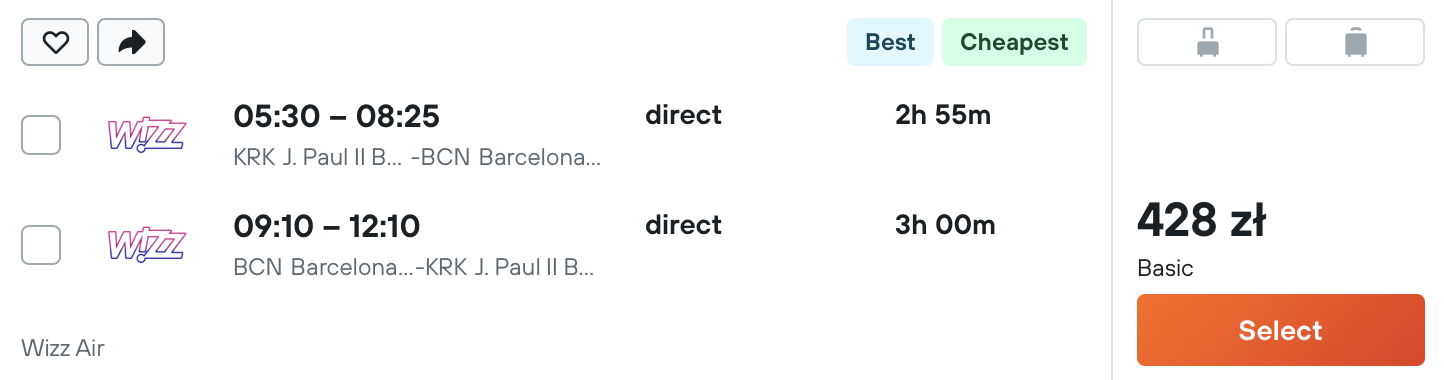
Task: Click the 428 zł price
Action: coord(1202,220)
